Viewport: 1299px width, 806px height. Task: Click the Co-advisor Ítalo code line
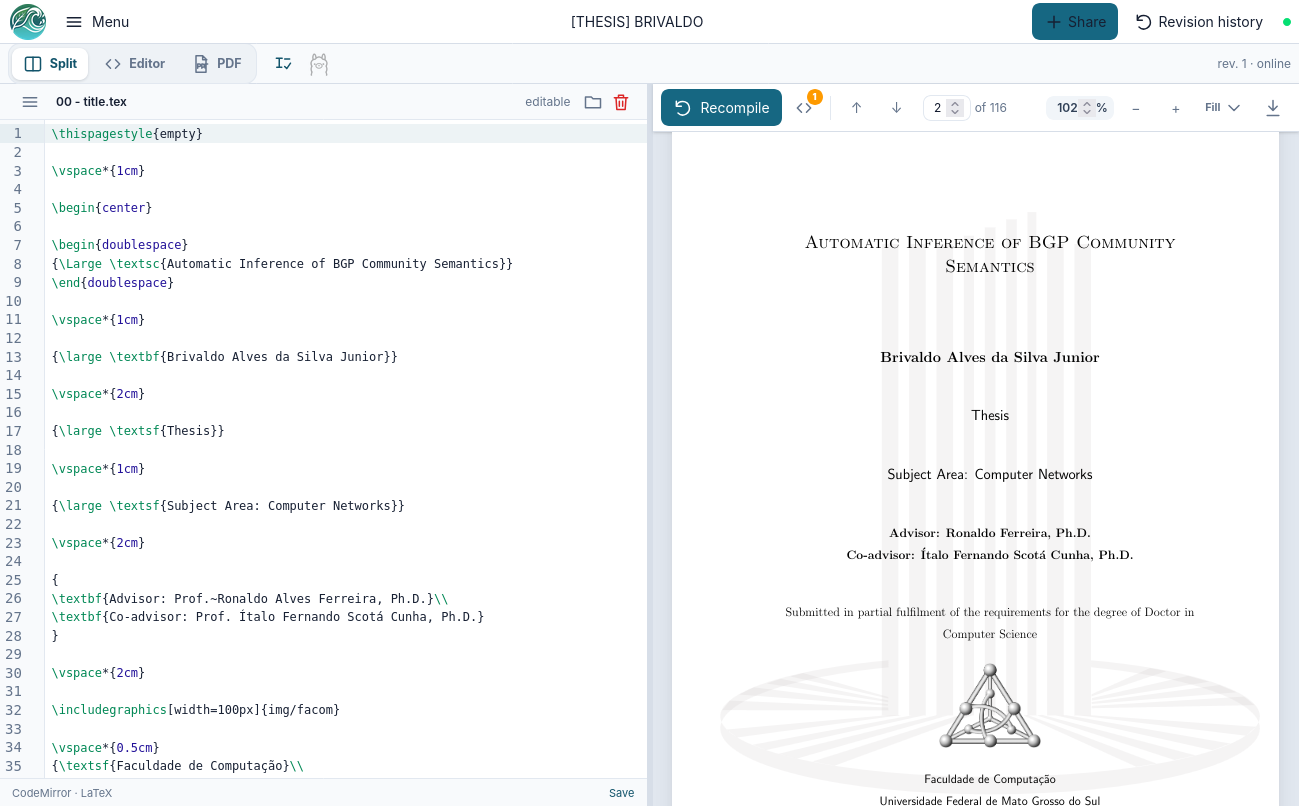coord(268,617)
